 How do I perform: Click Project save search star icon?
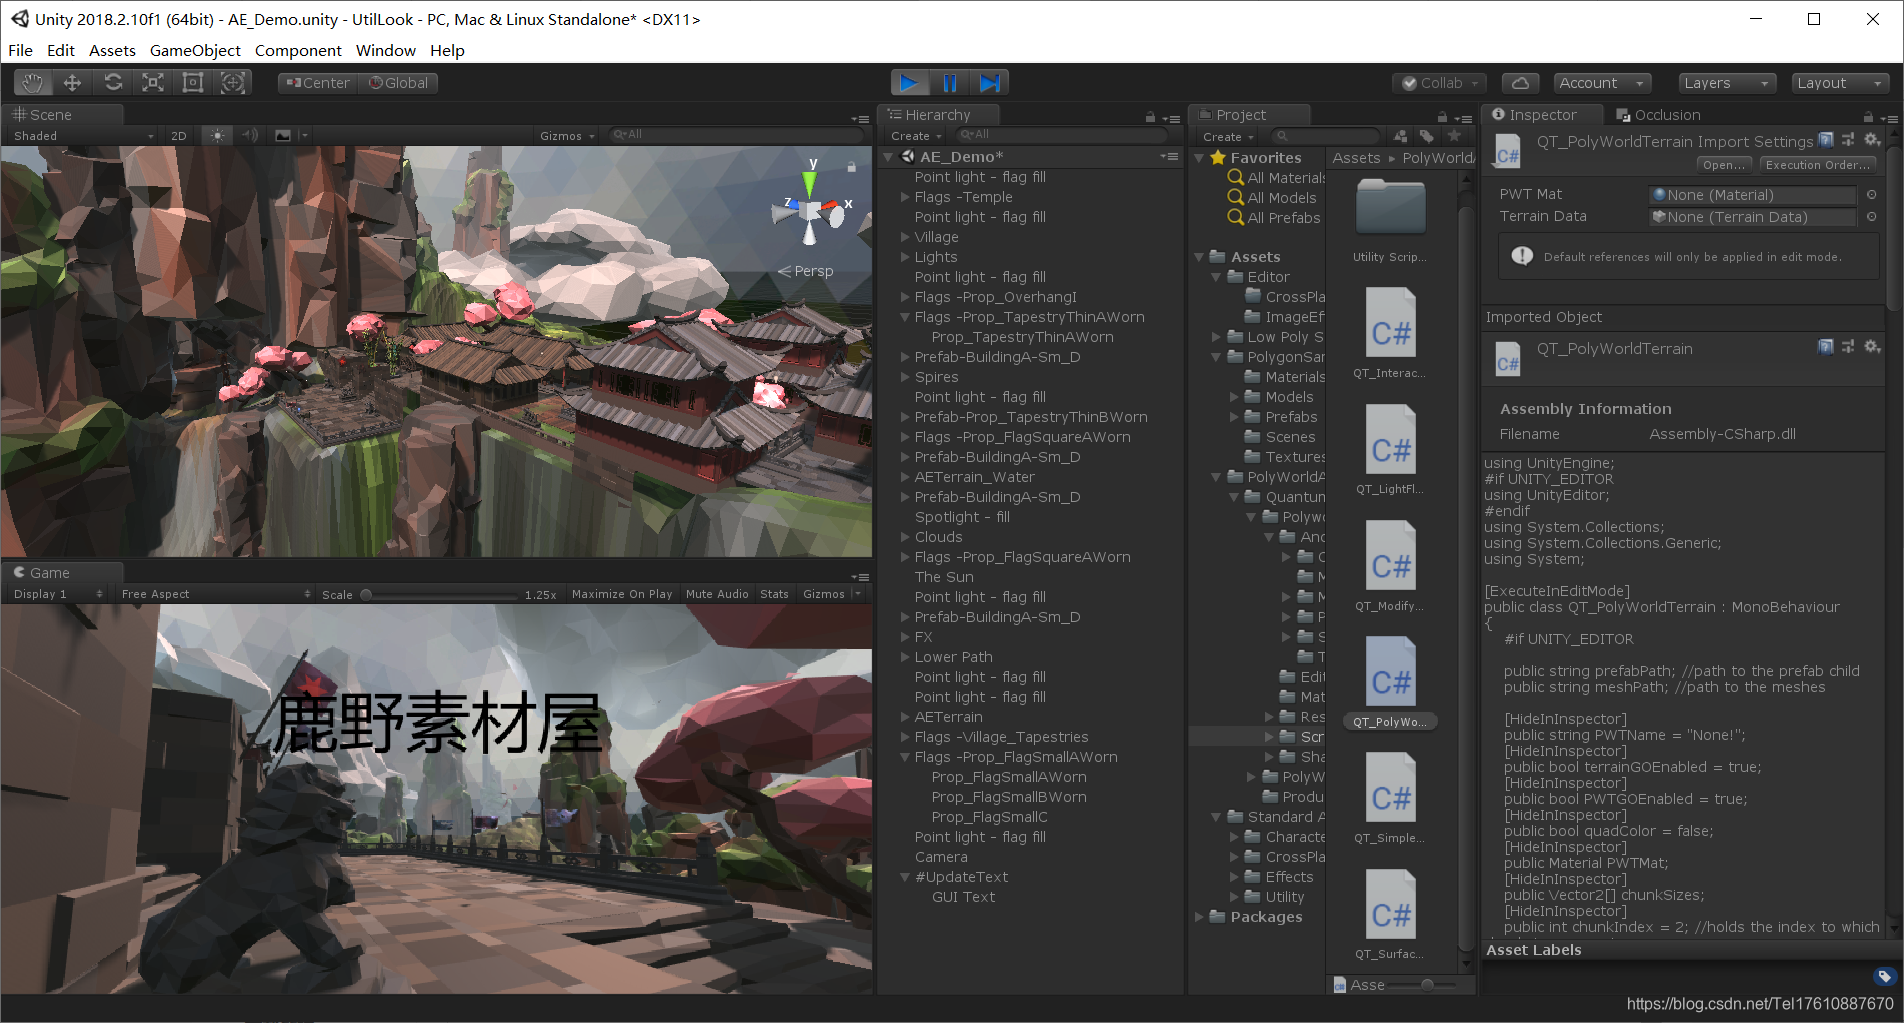tap(1455, 136)
